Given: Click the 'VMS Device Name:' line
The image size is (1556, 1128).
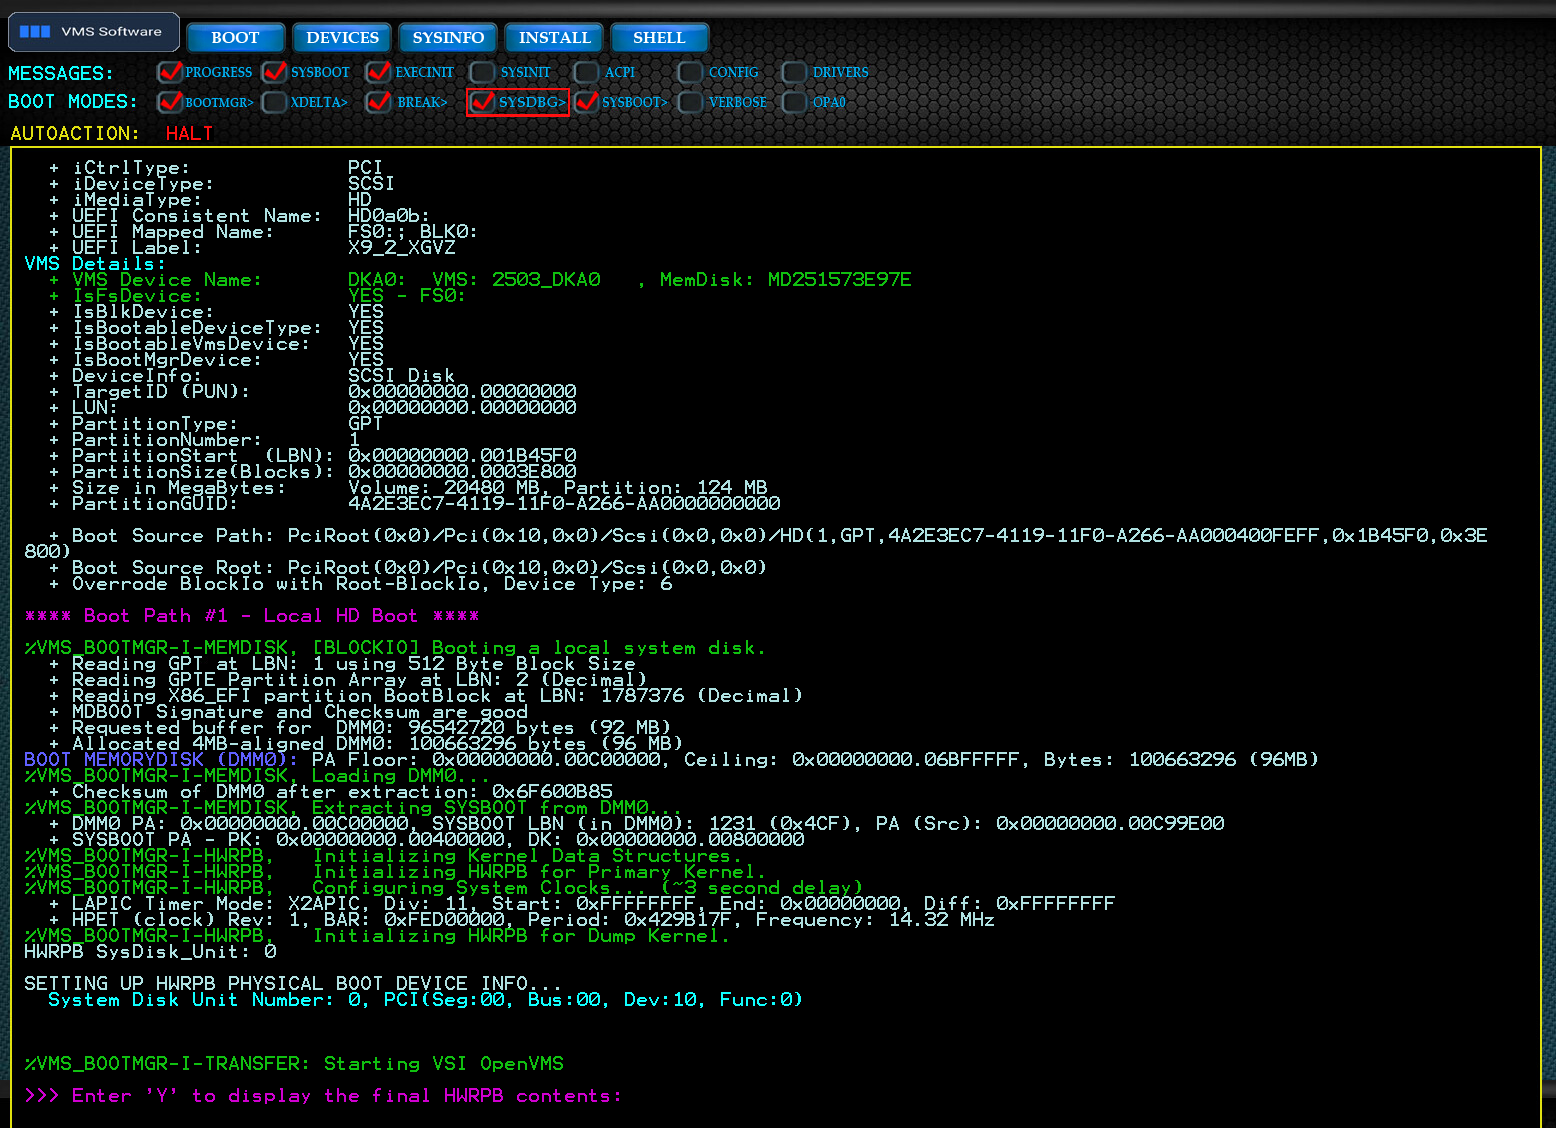Looking at the screenshot, I should [x=480, y=280].
